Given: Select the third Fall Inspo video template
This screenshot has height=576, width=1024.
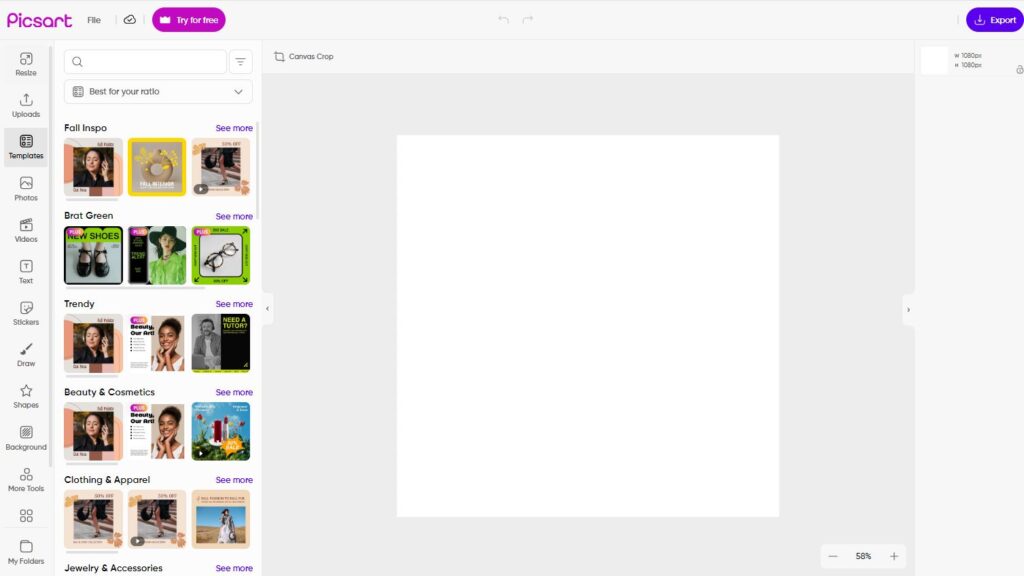Looking at the screenshot, I should click(x=221, y=167).
